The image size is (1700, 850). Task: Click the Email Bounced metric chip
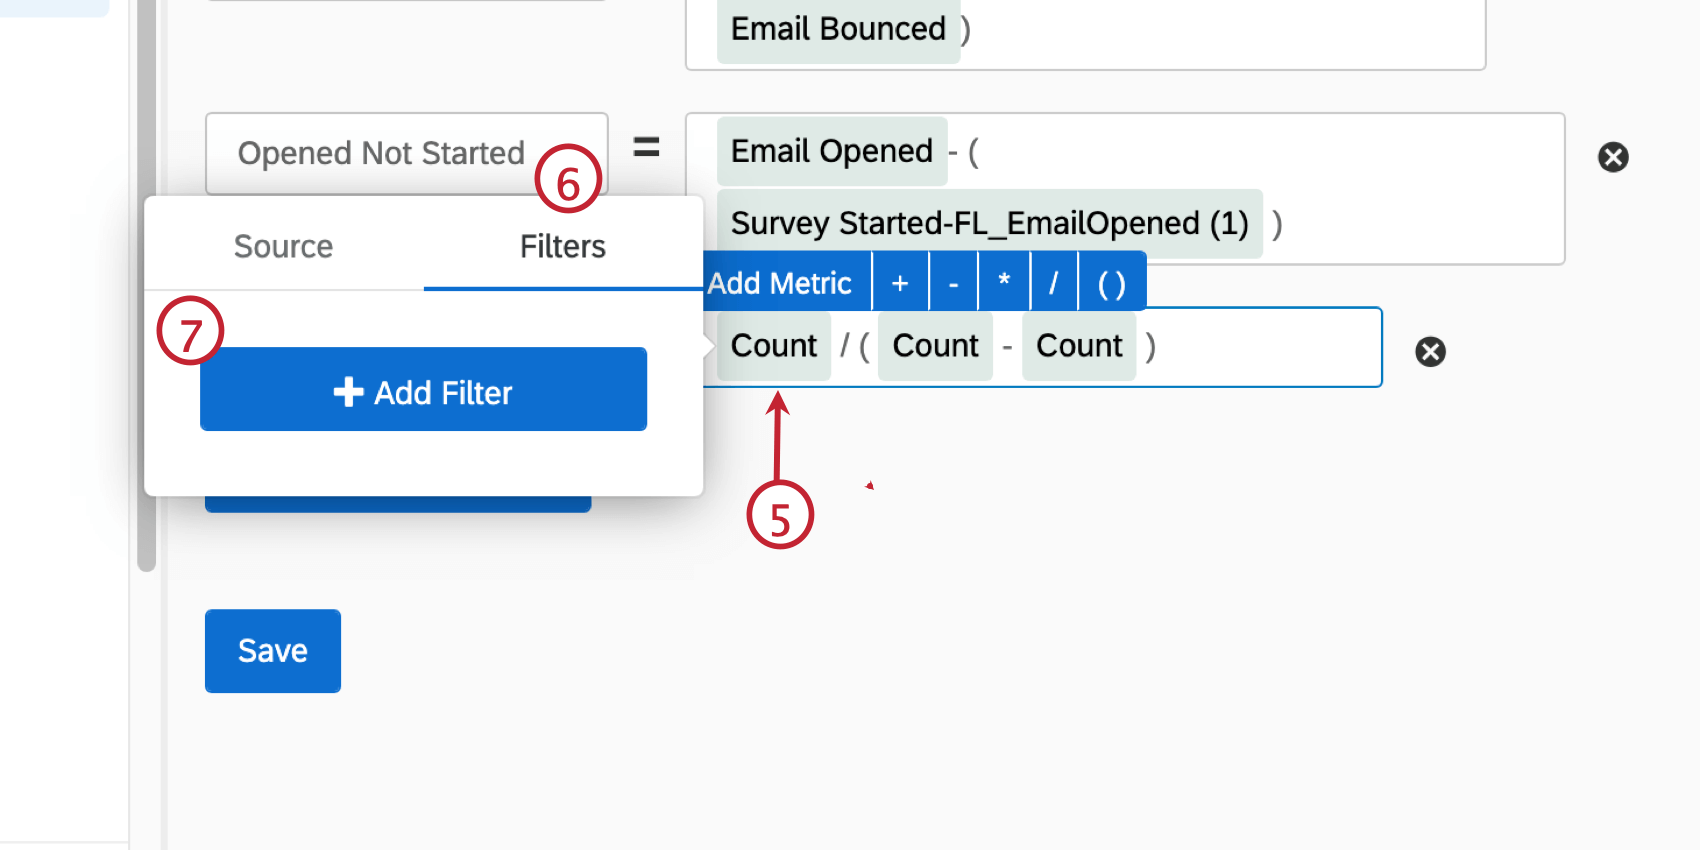click(837, 28)
